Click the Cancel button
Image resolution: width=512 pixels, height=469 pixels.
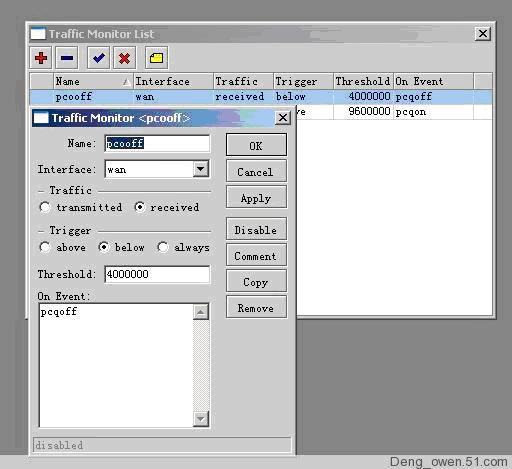click(256, 171)
